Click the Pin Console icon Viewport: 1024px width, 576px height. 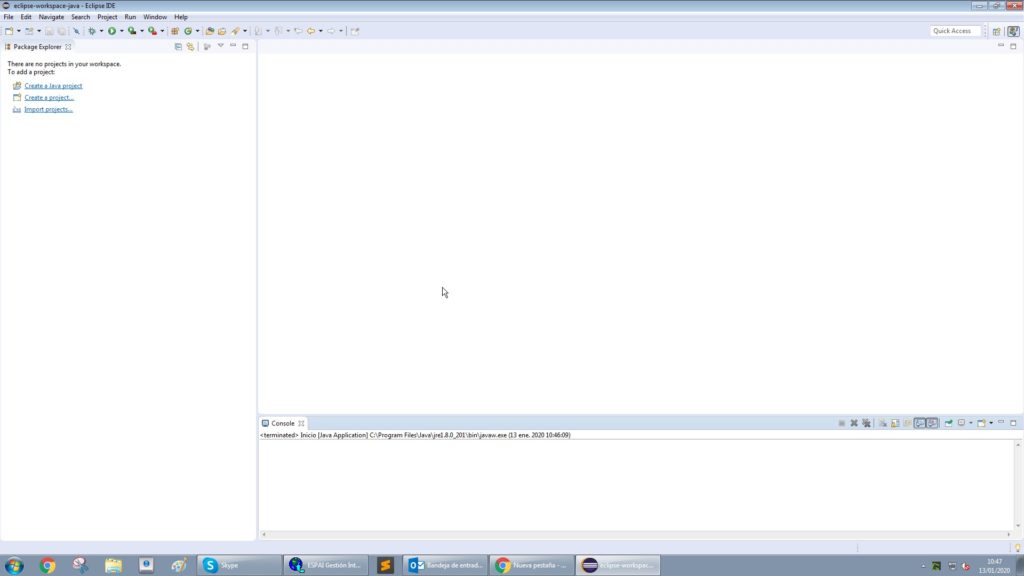click(948, 423)
